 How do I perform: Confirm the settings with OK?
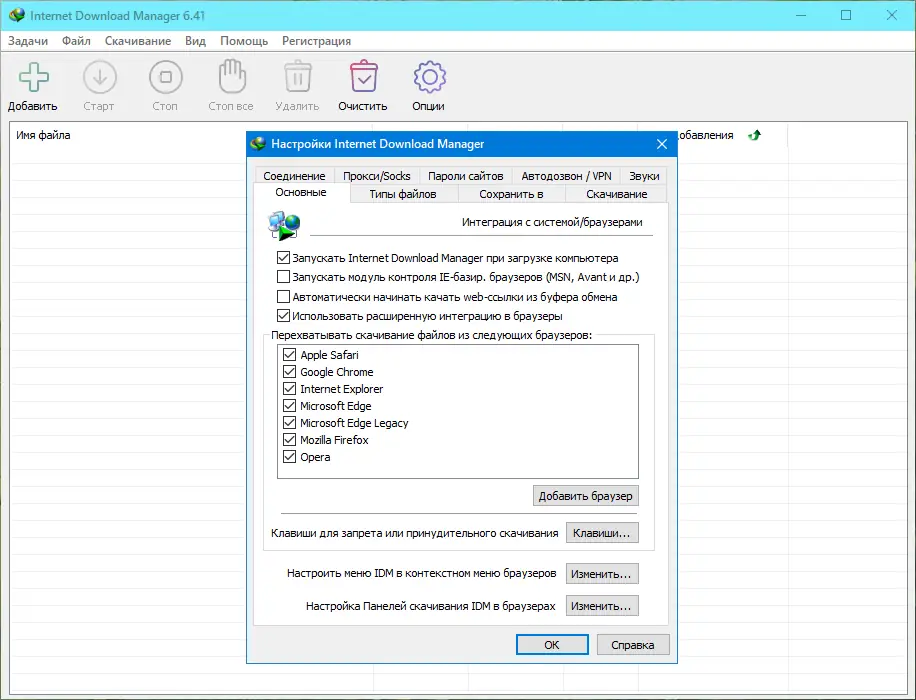pyautogui.click(x=552, y=644)
